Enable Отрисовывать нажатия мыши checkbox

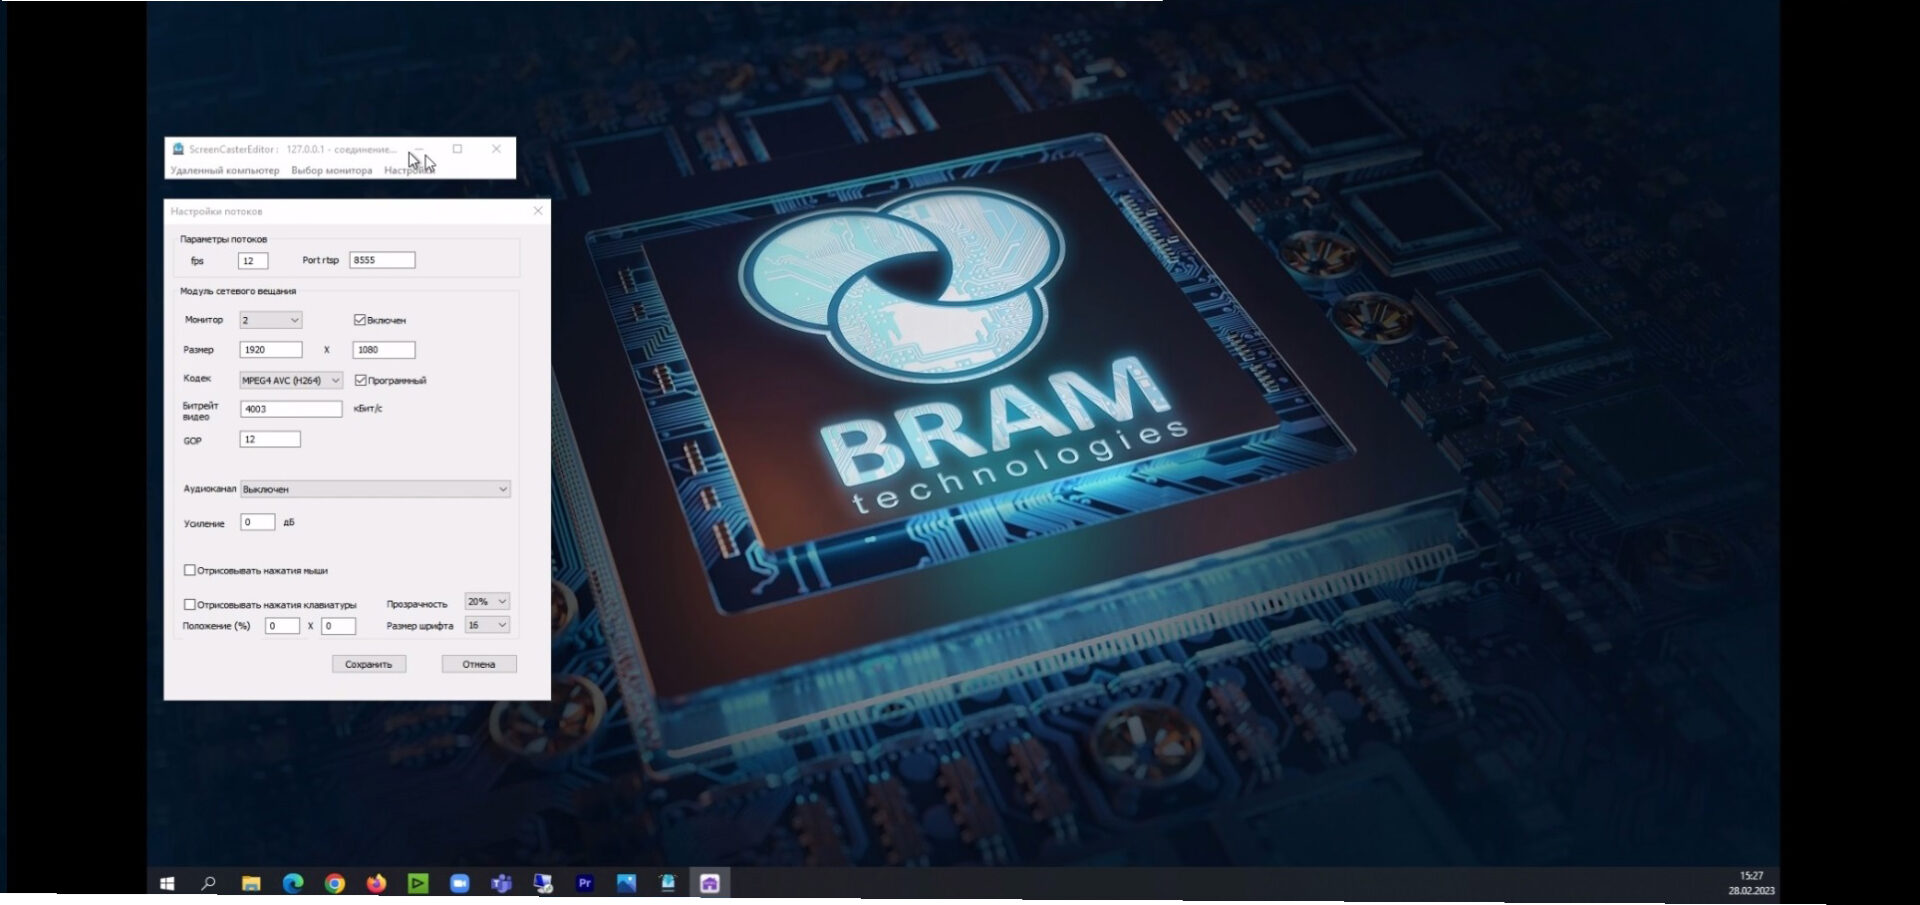click(x=190, y=570)
